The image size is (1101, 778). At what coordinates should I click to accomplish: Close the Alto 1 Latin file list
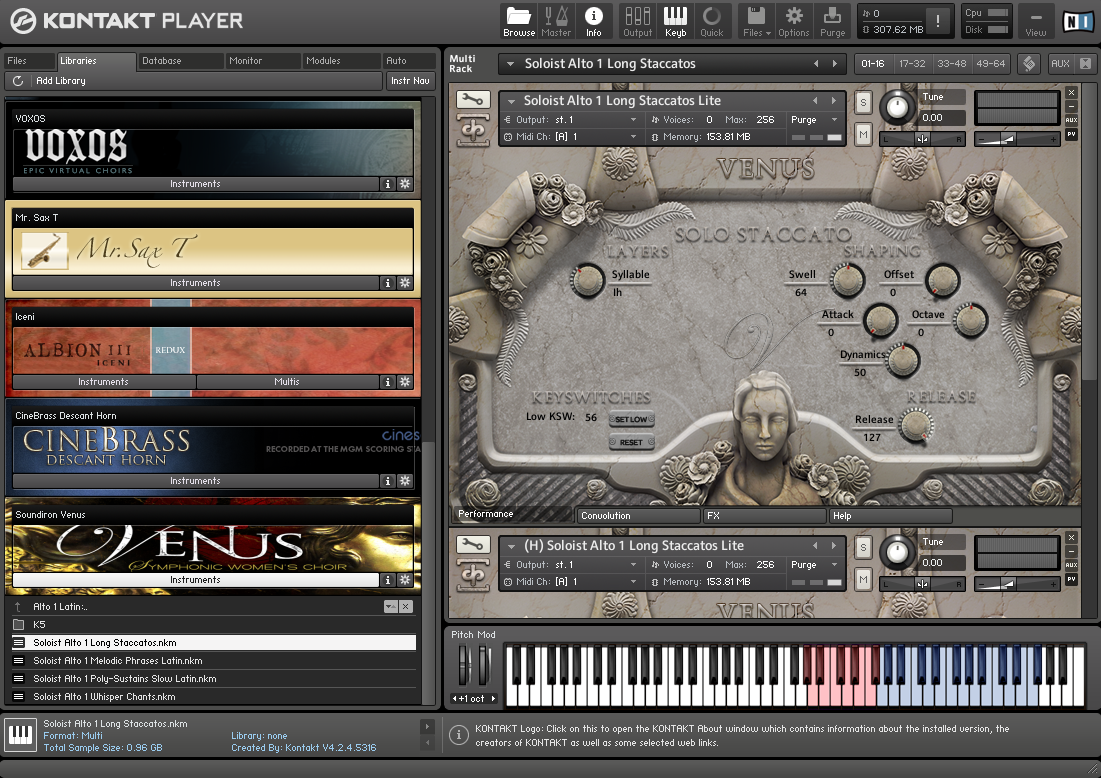point(406,607)
